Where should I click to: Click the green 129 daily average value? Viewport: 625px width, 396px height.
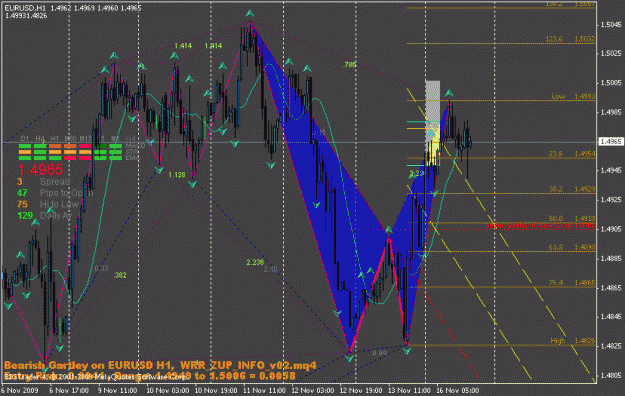pyautogui.click(x=25, y=215)
